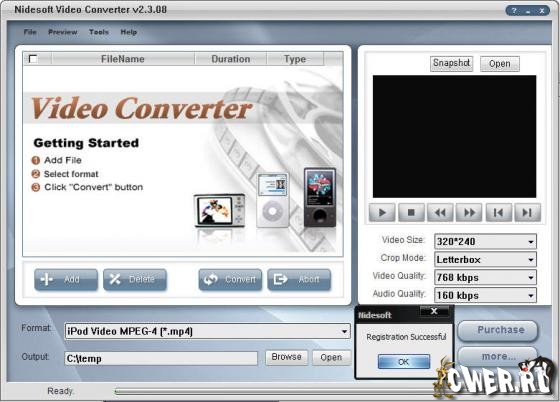The image size is (560, 402).
Task: Click Open above the preview screen
Action: coord(500,64)
